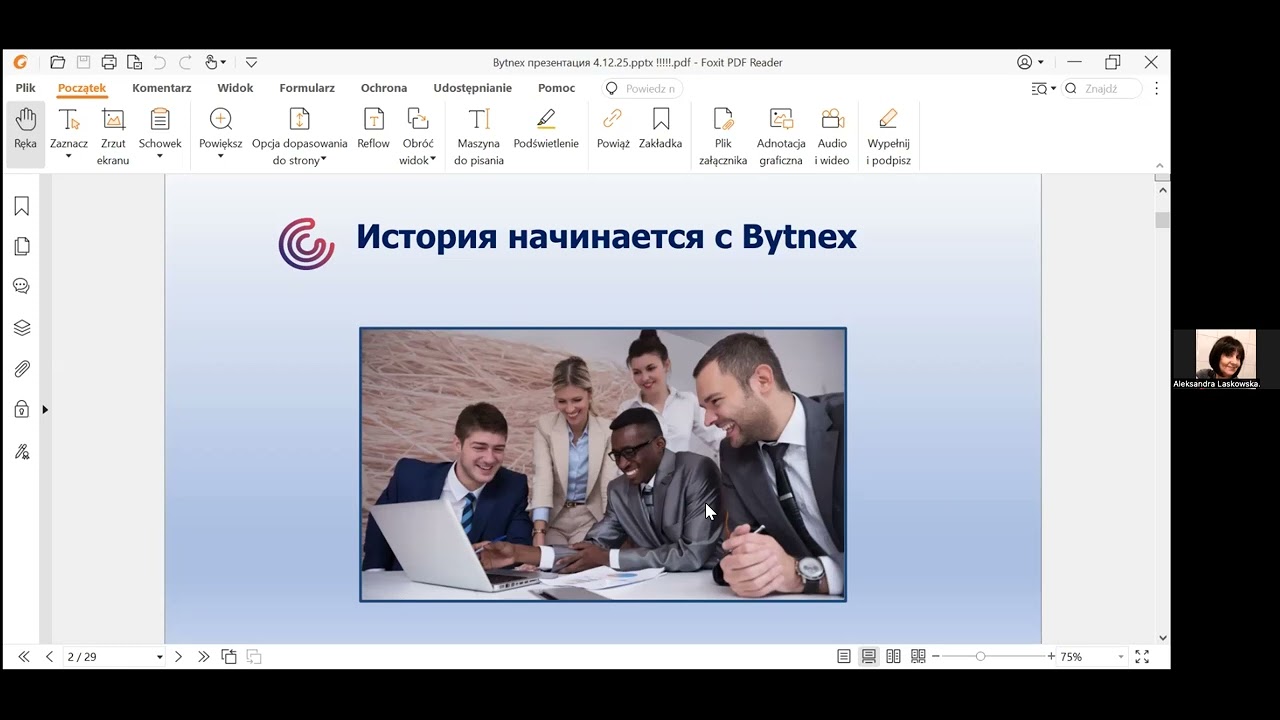Open the layers panel in the sidebar
The width and height of the screenshot is (1280, 720).
[x=22, y=327]
